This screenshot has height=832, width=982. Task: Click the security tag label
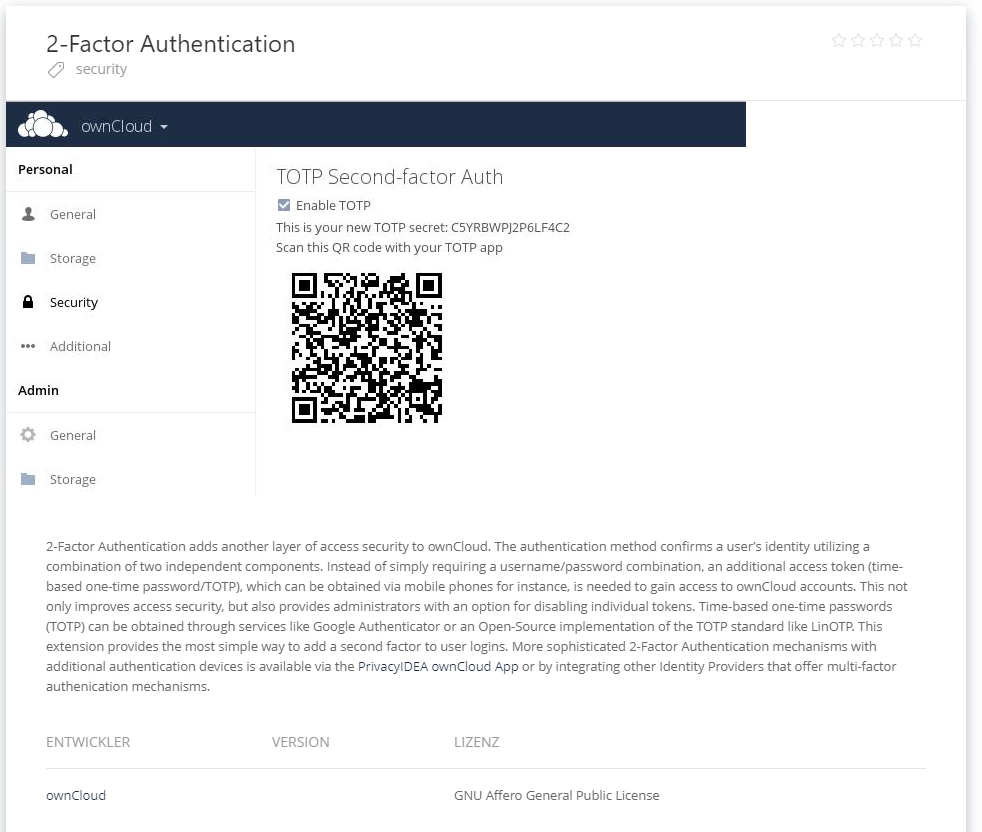coord(101,69)
